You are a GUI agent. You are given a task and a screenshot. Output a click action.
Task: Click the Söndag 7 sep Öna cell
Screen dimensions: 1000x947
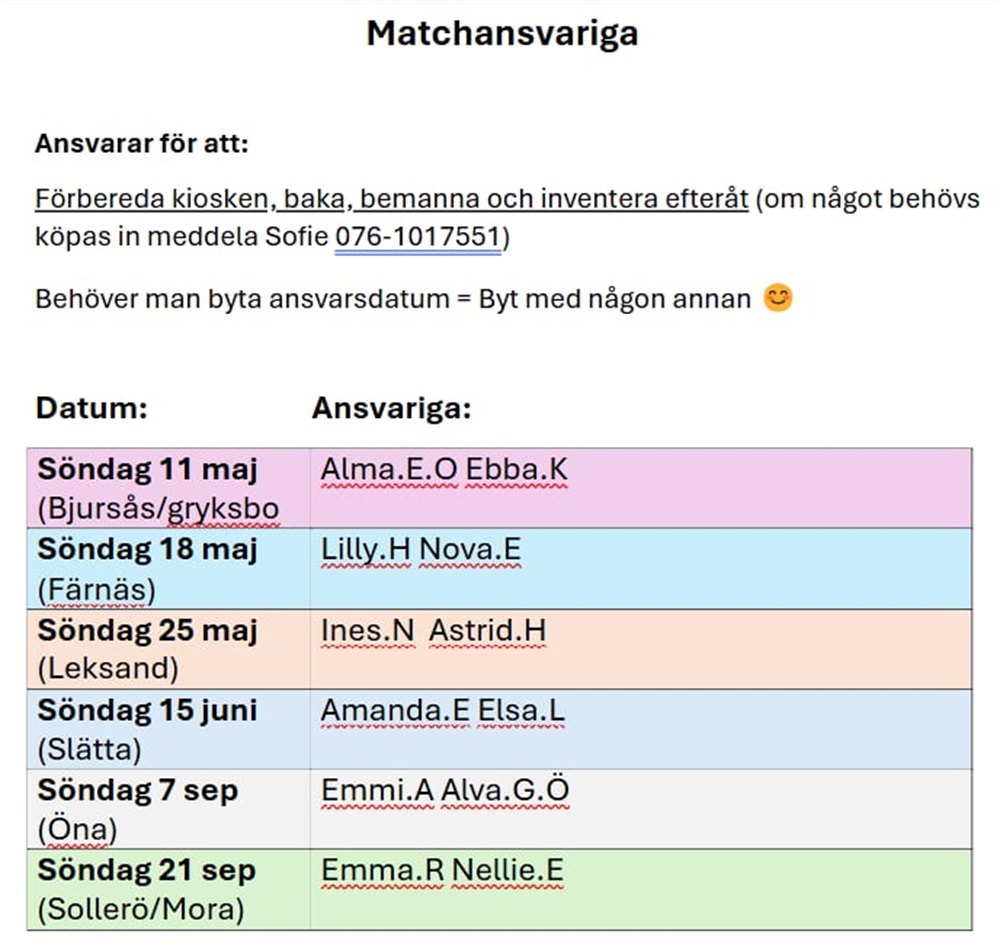pos(168,809)
